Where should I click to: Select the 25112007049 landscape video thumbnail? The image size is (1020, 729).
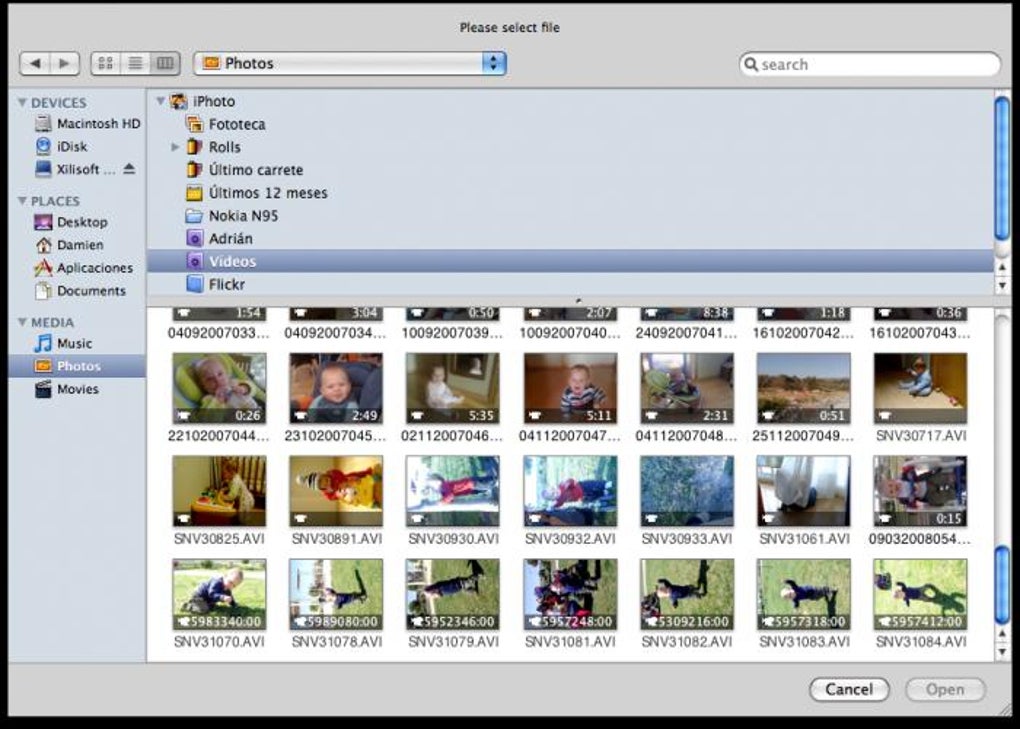click(x=803, y=388)
